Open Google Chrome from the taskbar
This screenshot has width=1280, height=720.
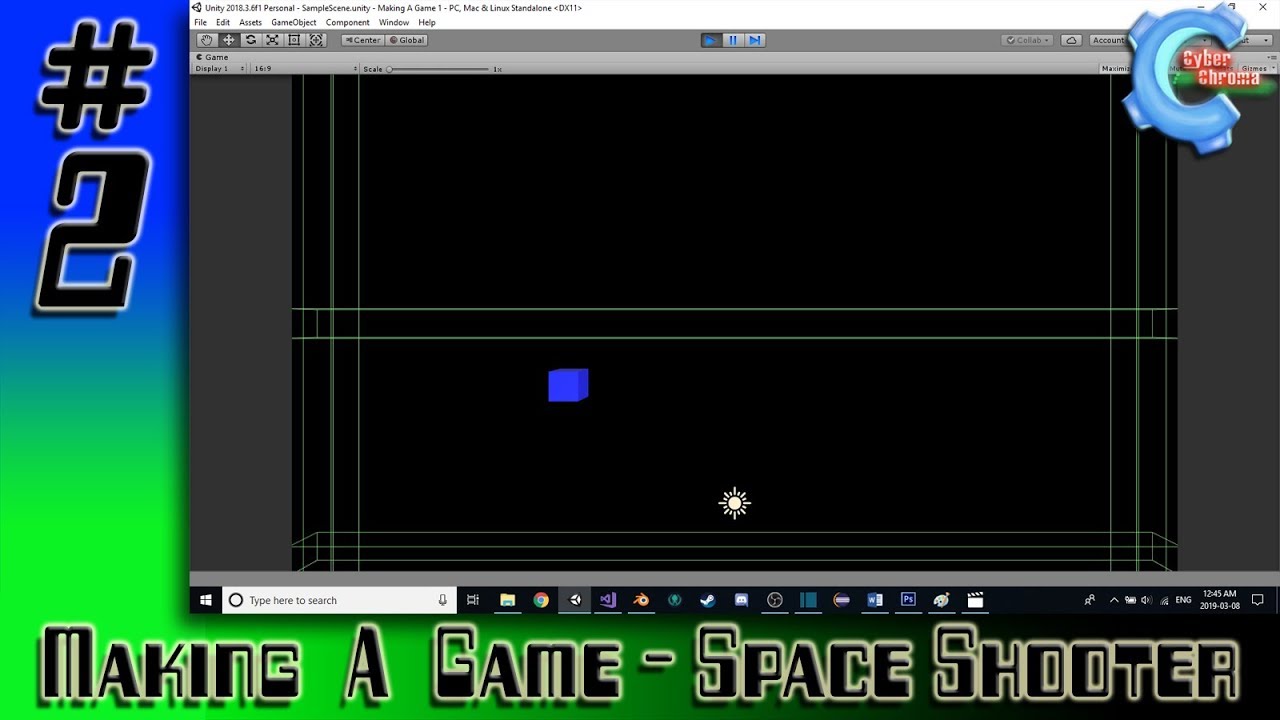coord(541,600)
